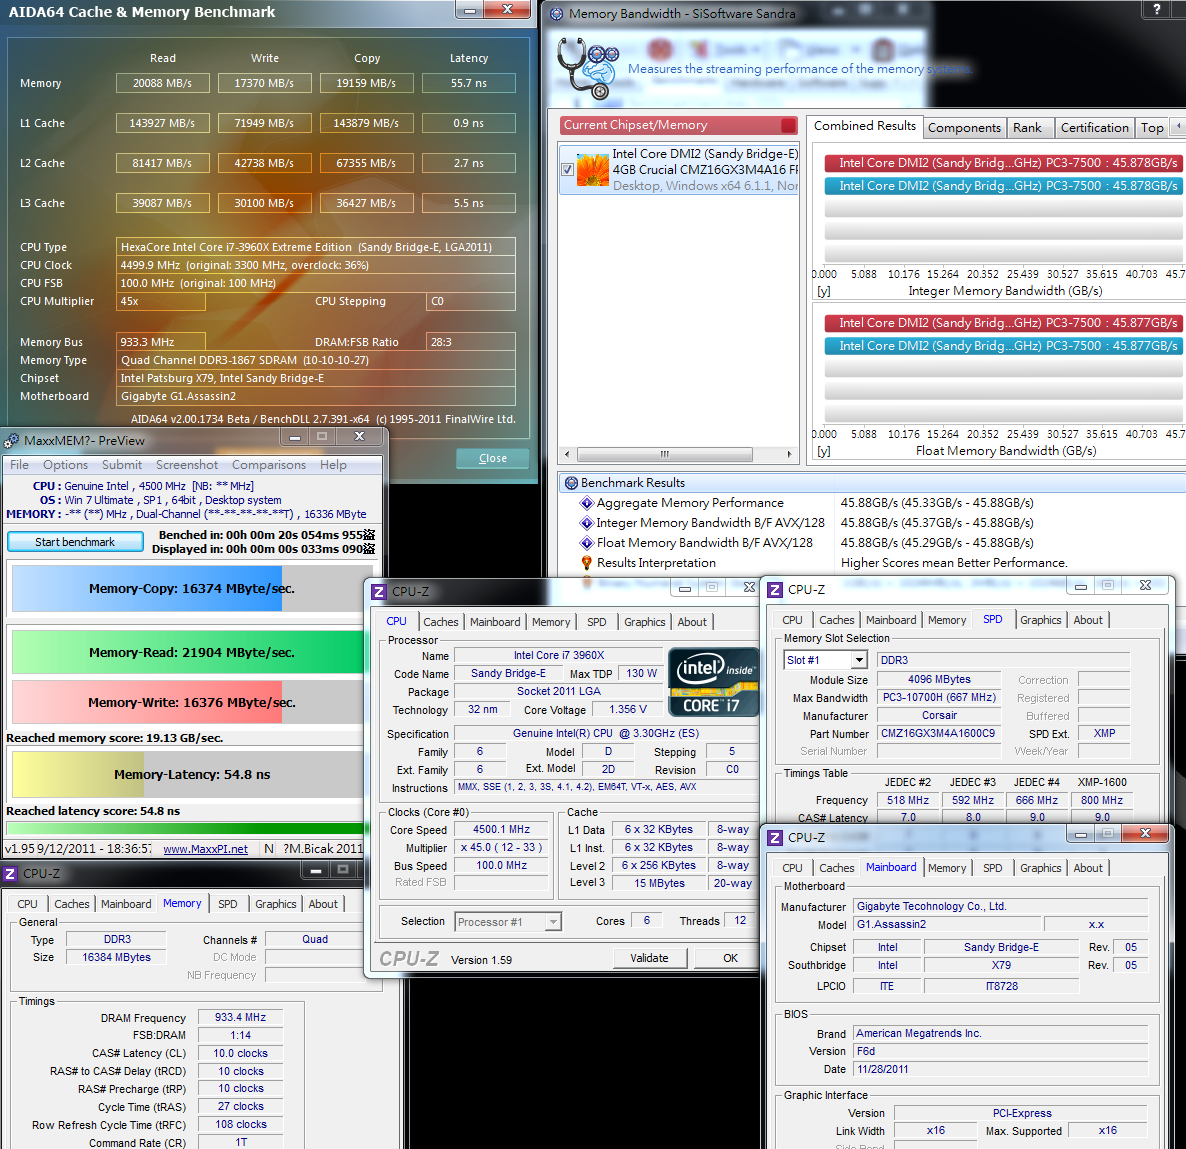Click Memory Read value 20088 MB/s in AIDA64
This screenshot has height=1149, width=1186.
(163, 83)
